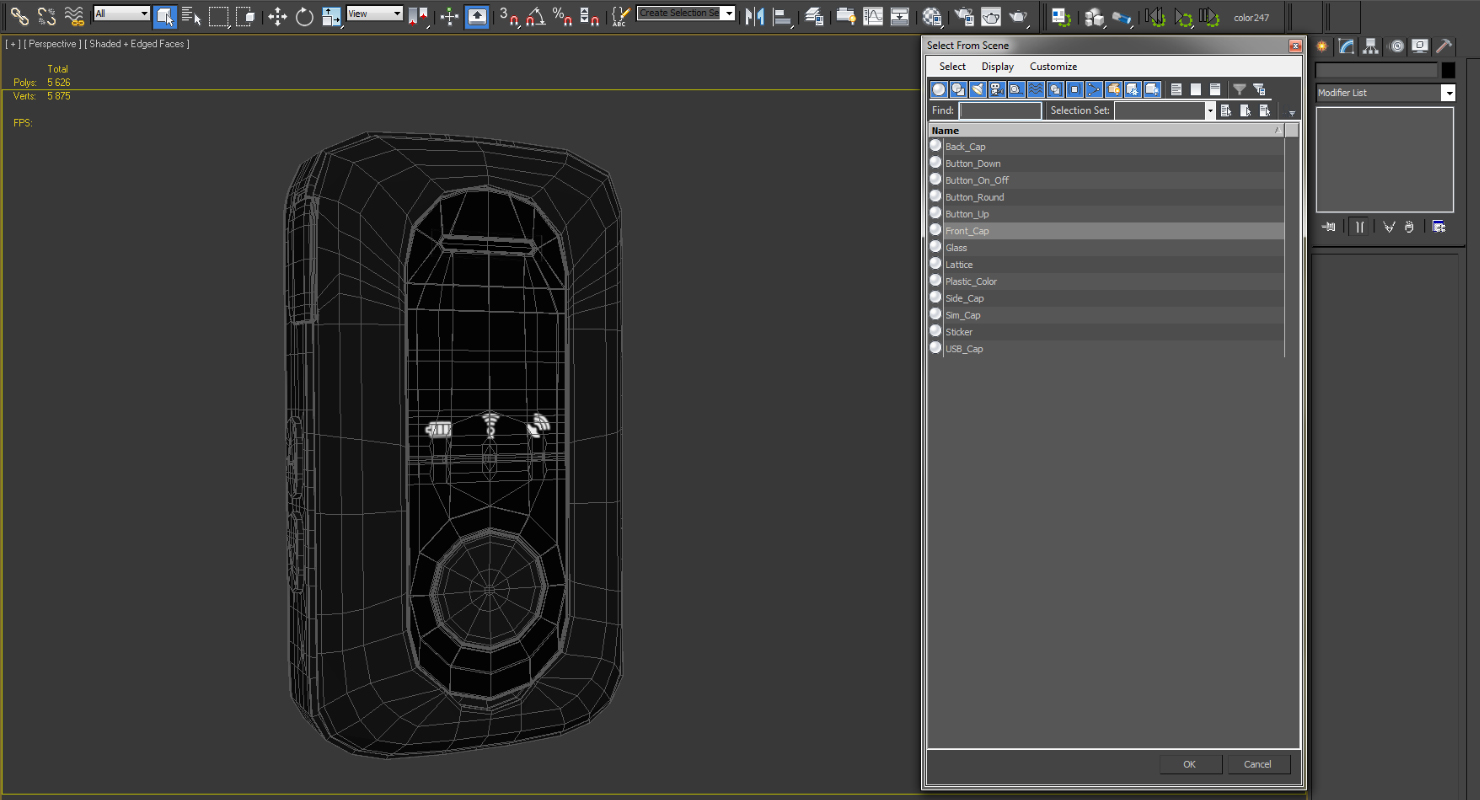Toggle Display Shapes filter in dialog

pyautogui.click(x=958, y=90)
